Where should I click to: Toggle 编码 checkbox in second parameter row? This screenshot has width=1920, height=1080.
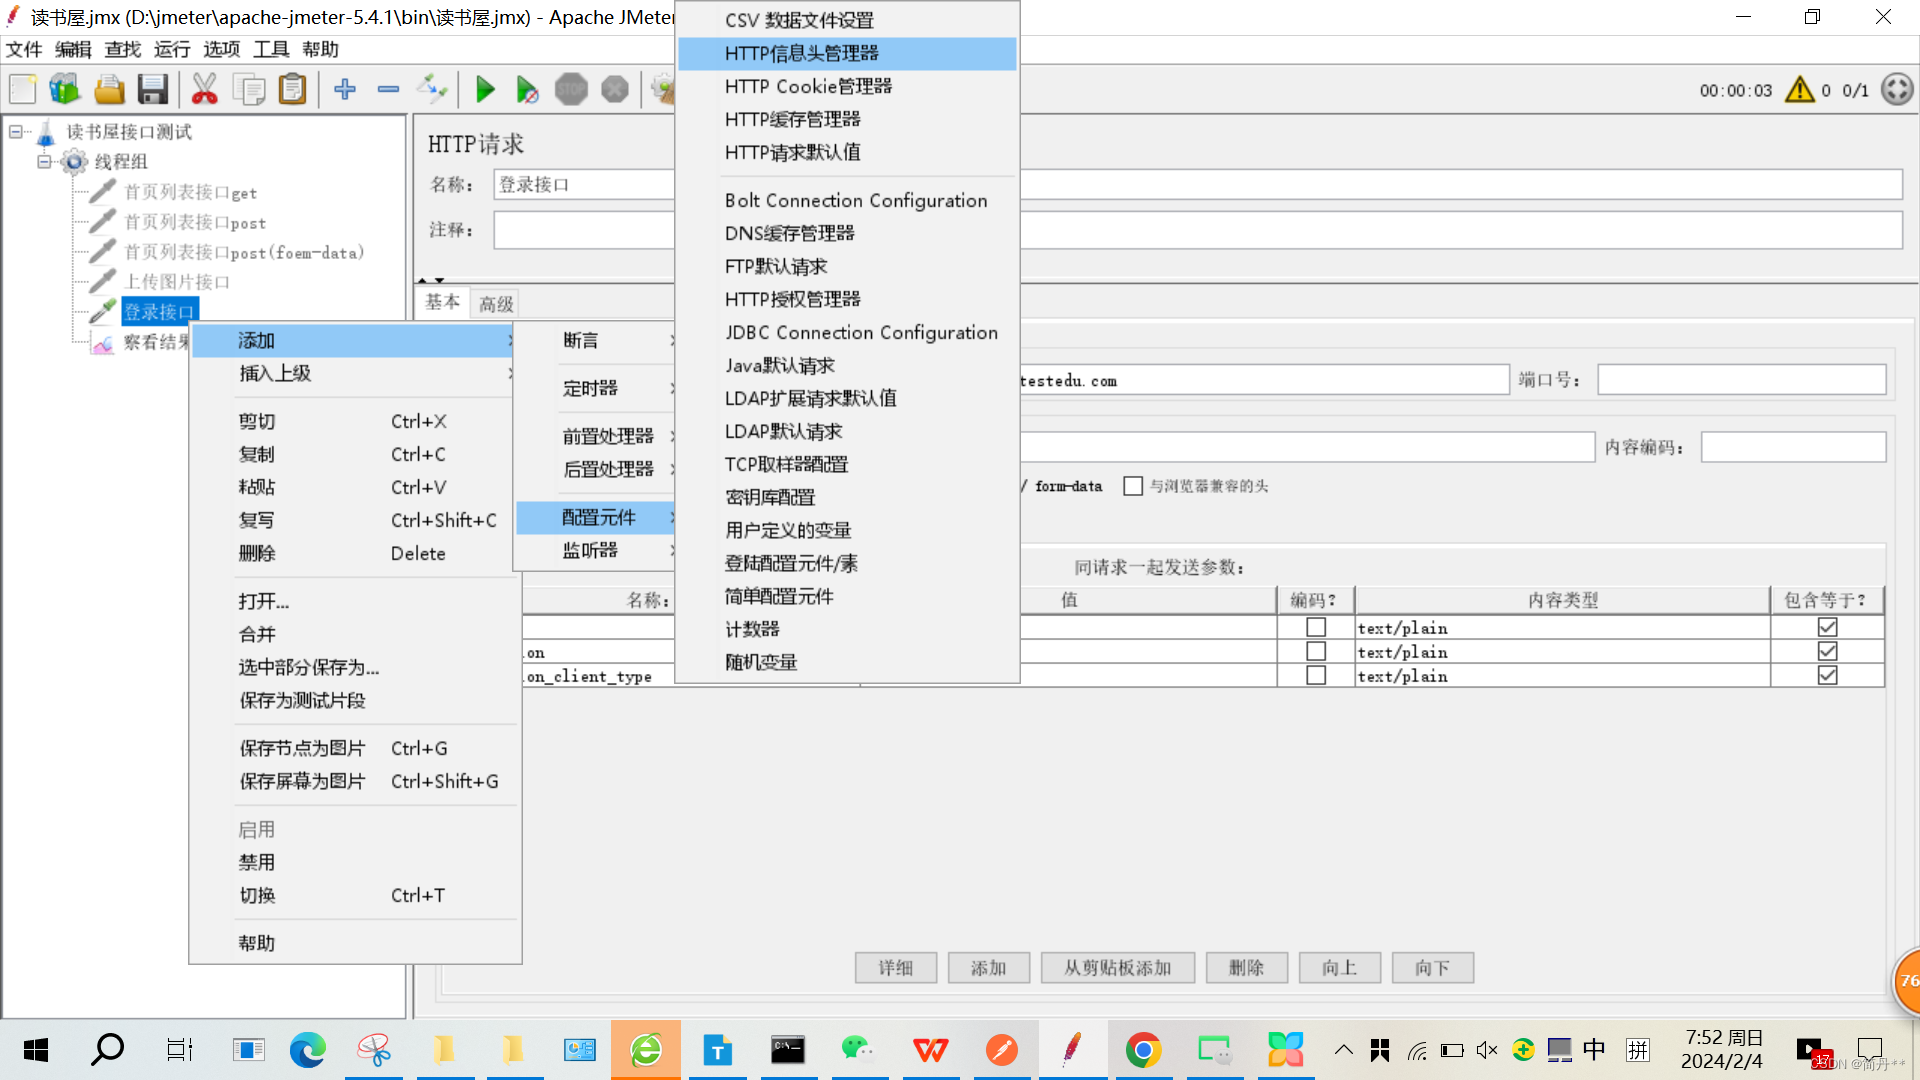[1316, 651]
